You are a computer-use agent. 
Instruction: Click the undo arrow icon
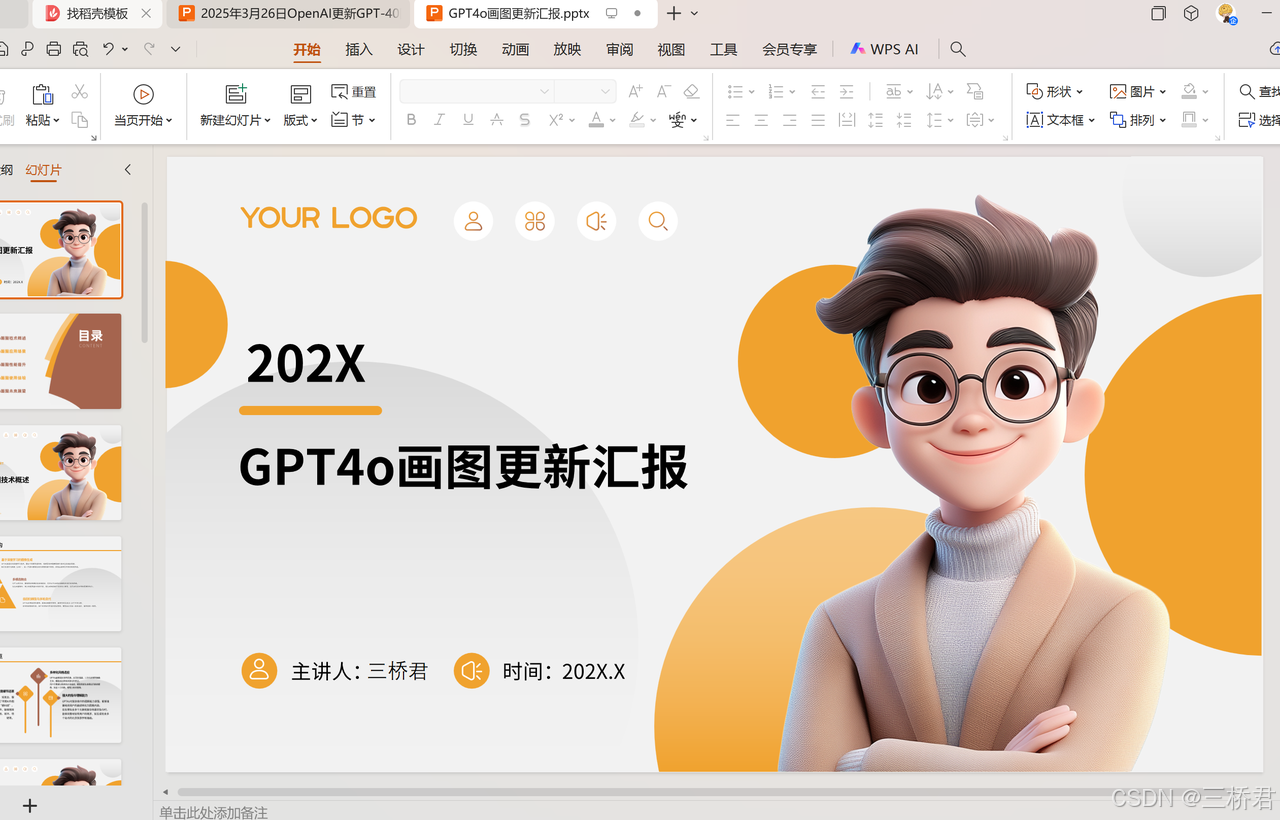click(x=108, y=49)
